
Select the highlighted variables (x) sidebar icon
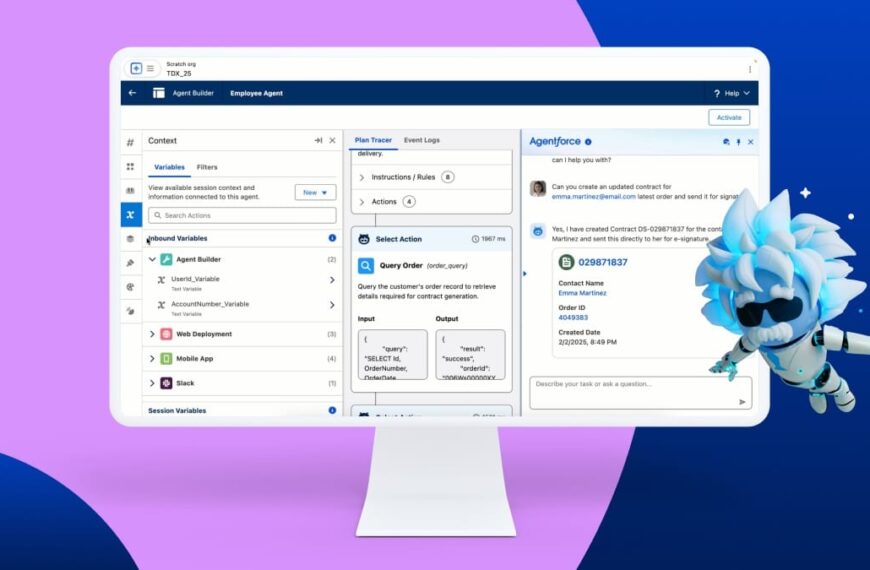click(x=131, y=215)
